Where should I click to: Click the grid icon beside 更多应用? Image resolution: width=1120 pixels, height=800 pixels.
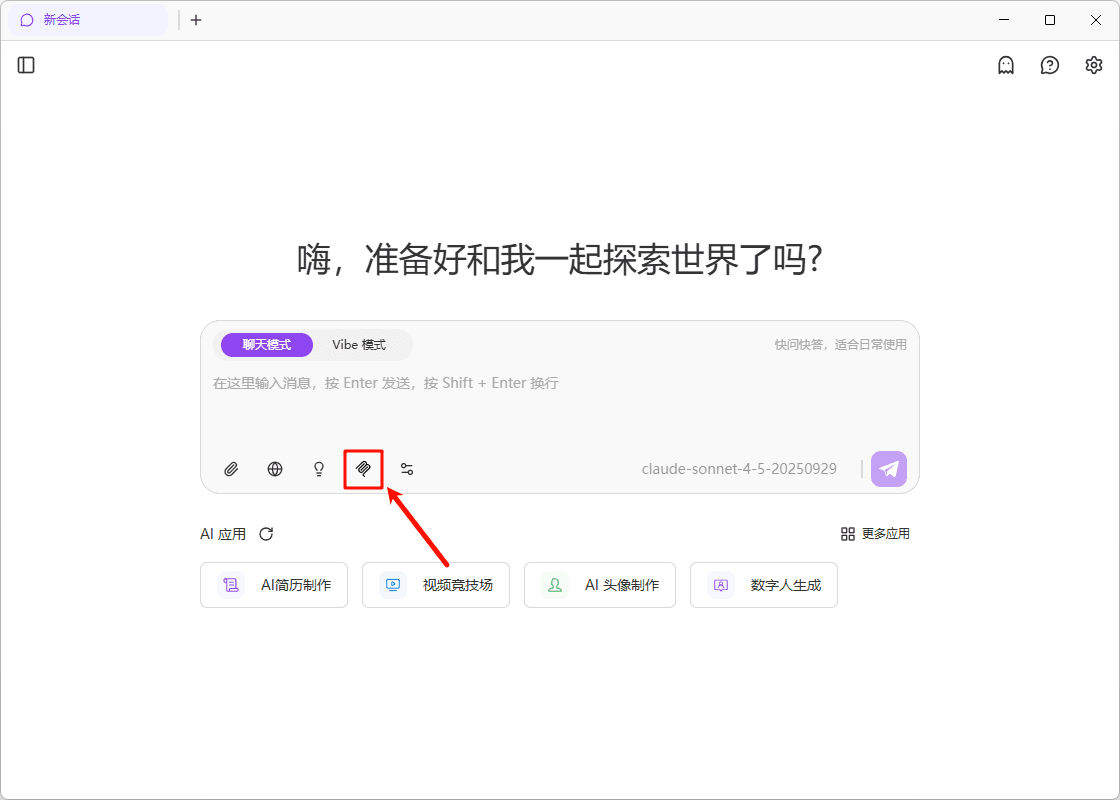click(848, 534)
